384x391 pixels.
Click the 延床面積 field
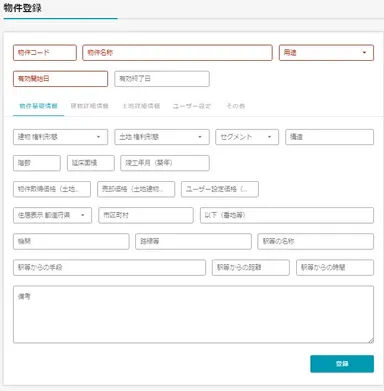click(x=91, y=163)
